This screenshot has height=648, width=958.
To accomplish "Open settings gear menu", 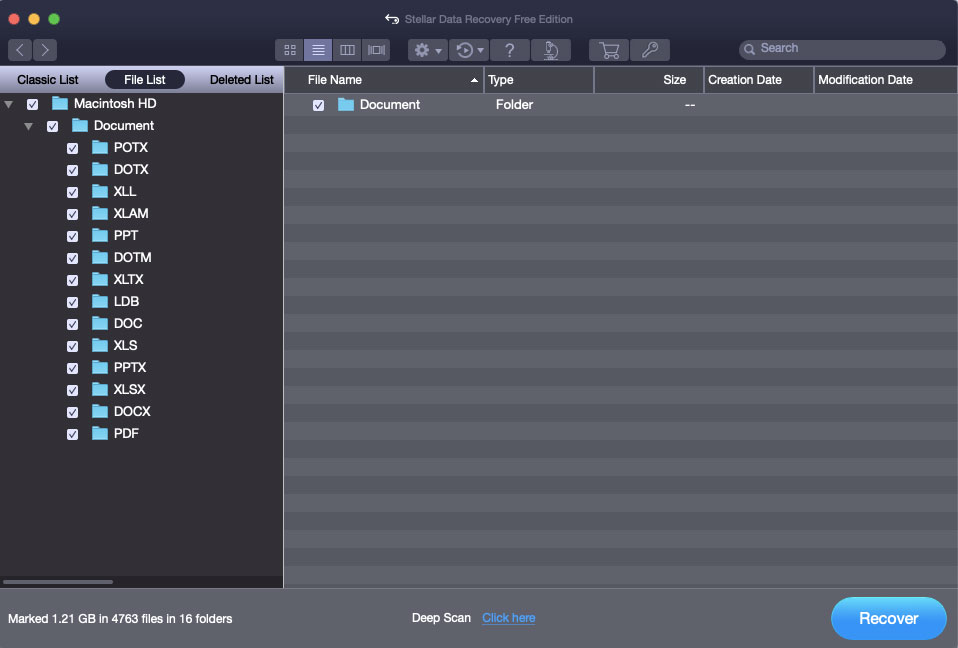I will [428, 50].
